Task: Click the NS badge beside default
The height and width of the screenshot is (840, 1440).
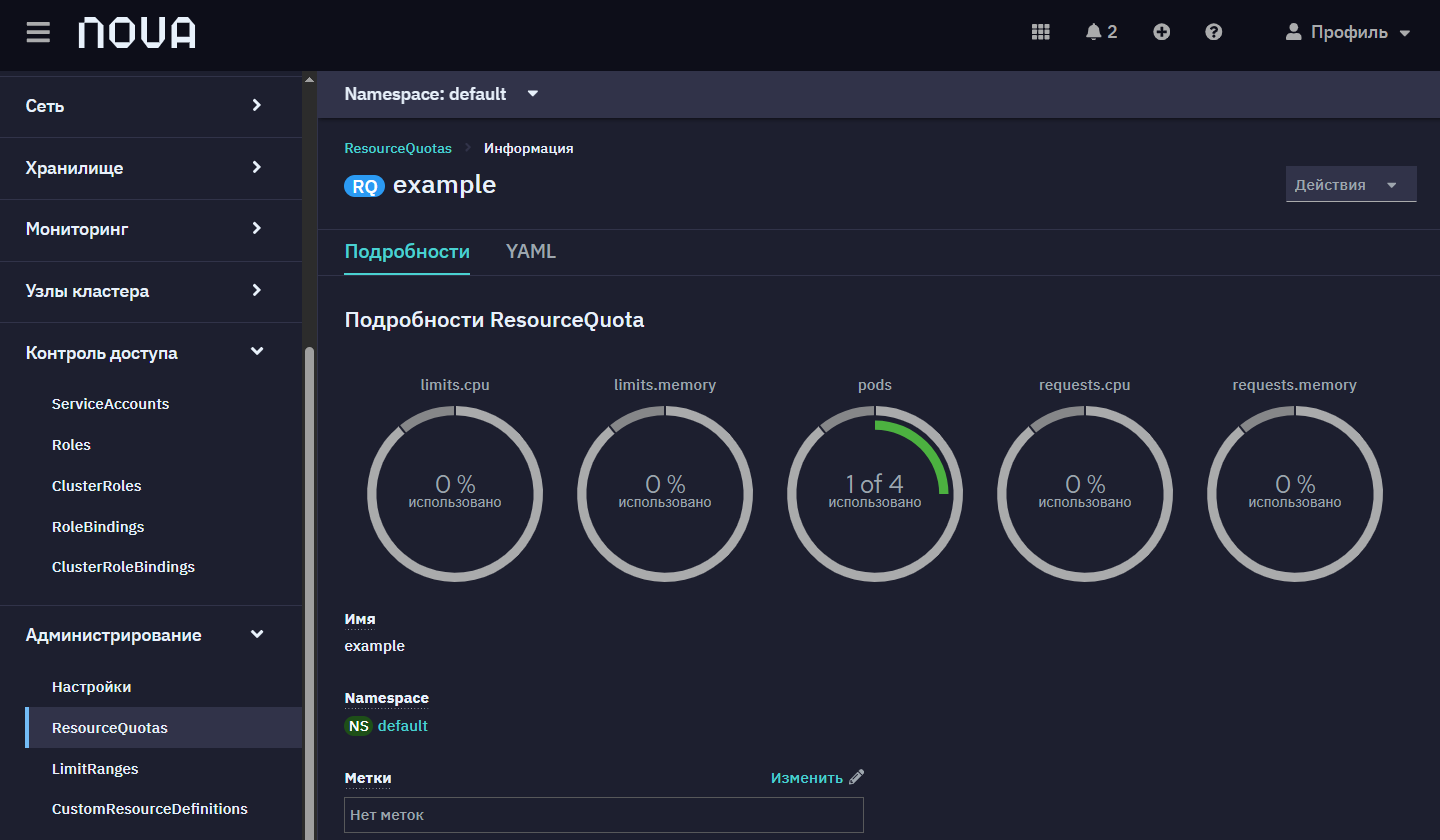Action: pyautogui.click(x=358, y=726)
